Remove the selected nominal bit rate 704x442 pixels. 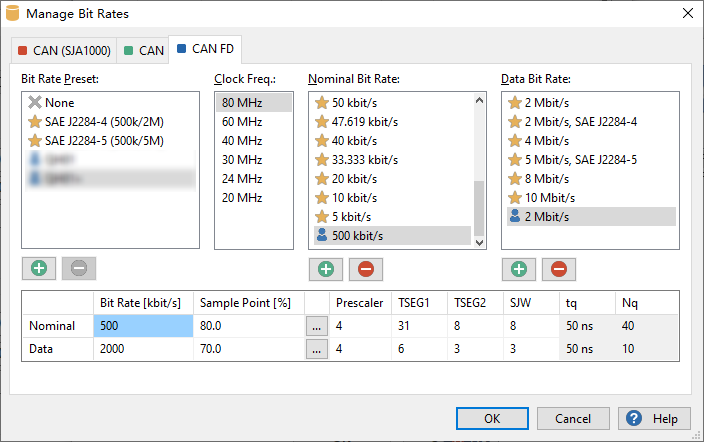pyautogui.click(x=365, y=268)
